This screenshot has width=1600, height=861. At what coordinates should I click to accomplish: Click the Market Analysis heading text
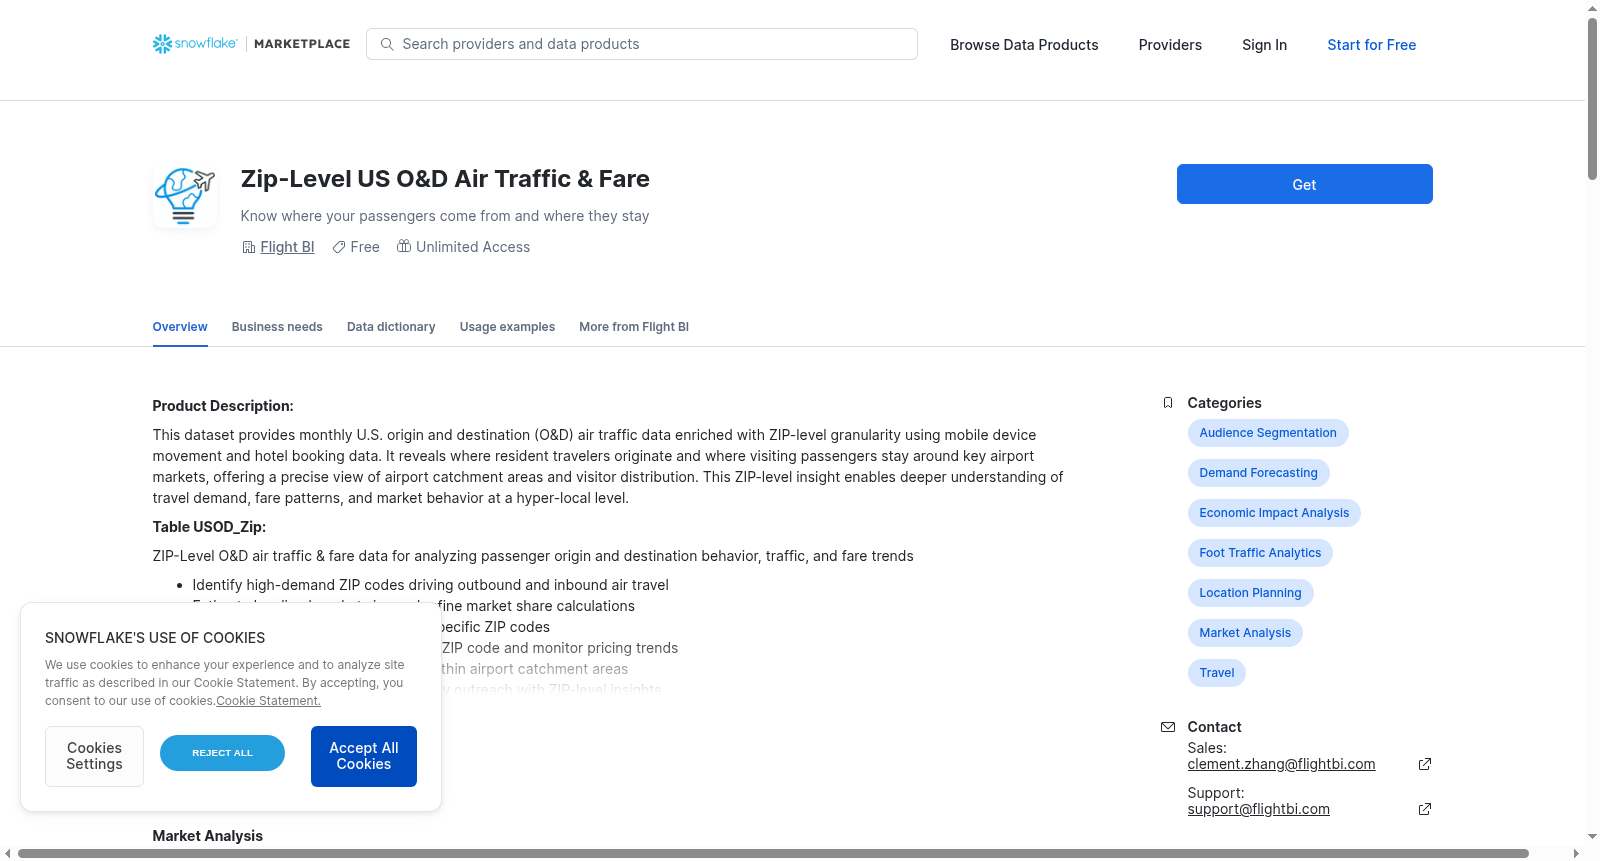point(207,836)
